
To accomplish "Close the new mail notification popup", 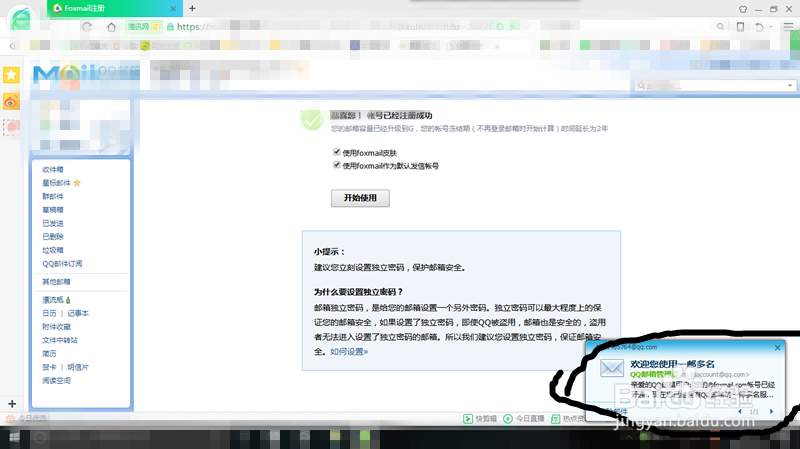I will pyautogui.click(x=778, y=347).
